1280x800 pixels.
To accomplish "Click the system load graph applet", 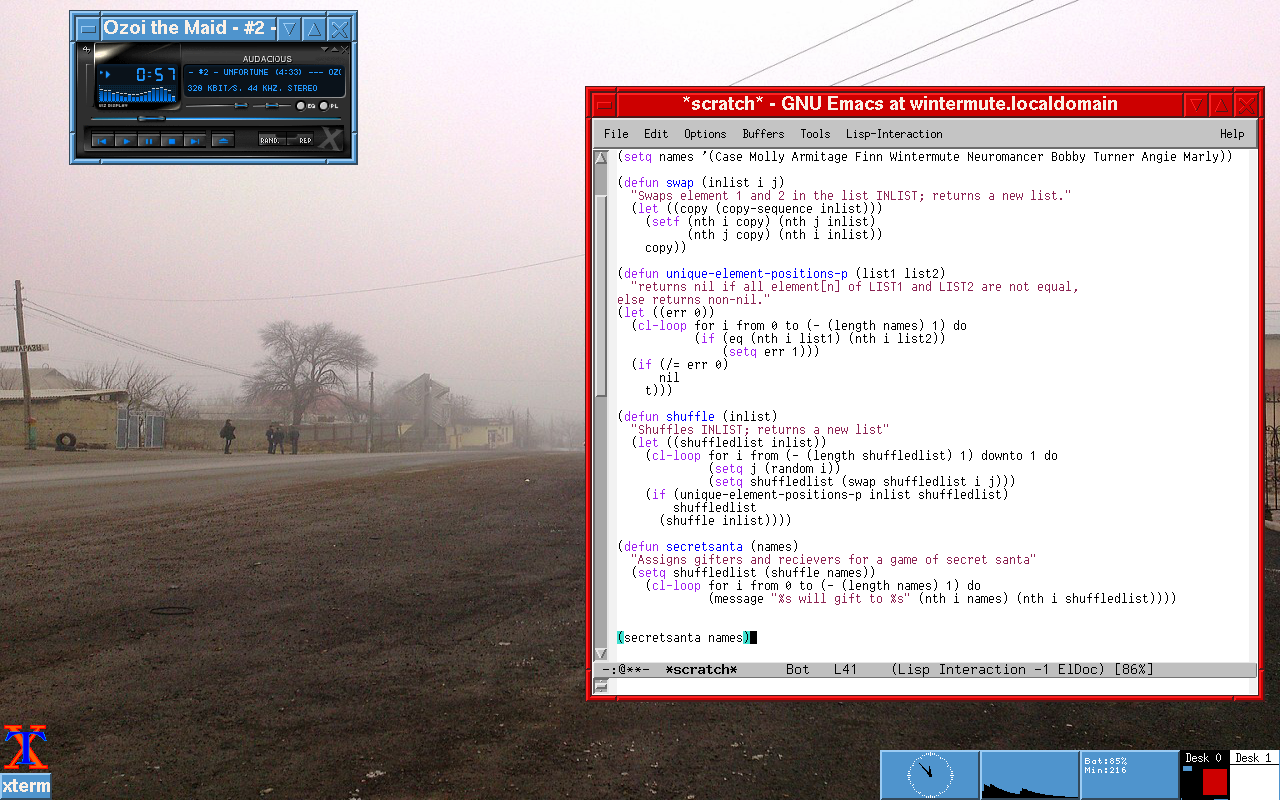I will coord(1030,775).
